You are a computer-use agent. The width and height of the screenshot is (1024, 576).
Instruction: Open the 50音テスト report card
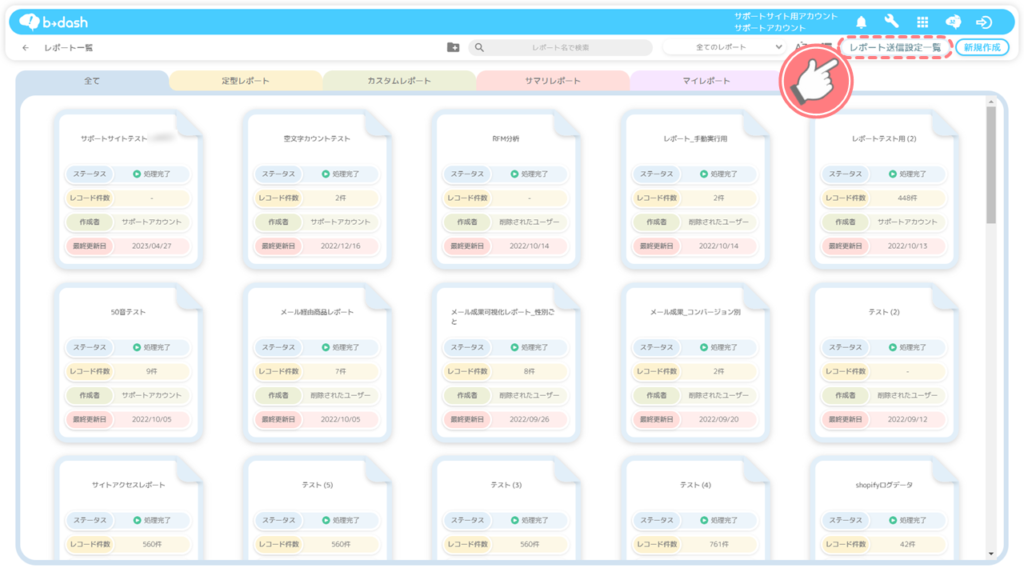coord(129,363)
